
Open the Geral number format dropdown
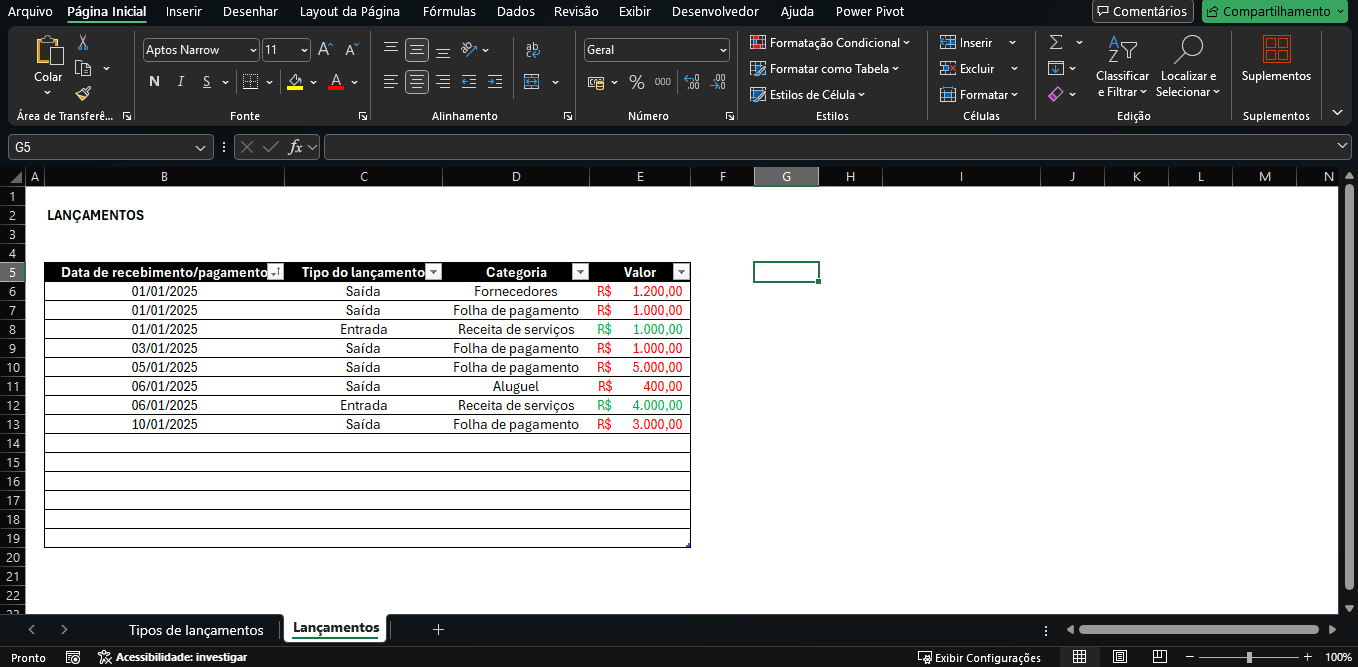[x=723, y=50]
